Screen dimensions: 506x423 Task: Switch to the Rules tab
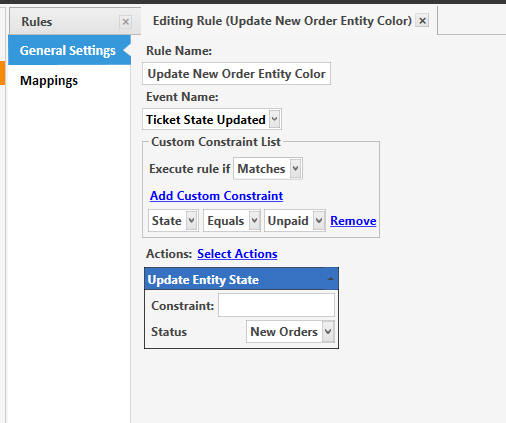[x=37, y=22]
